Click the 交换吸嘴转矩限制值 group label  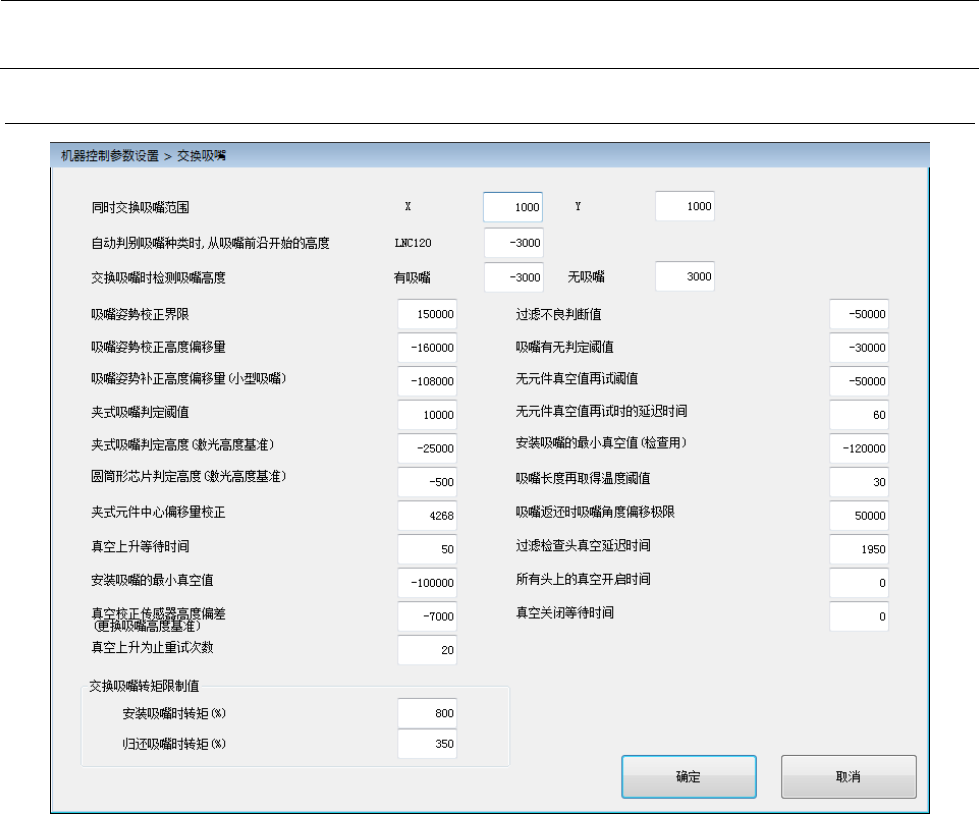point(144,686)
